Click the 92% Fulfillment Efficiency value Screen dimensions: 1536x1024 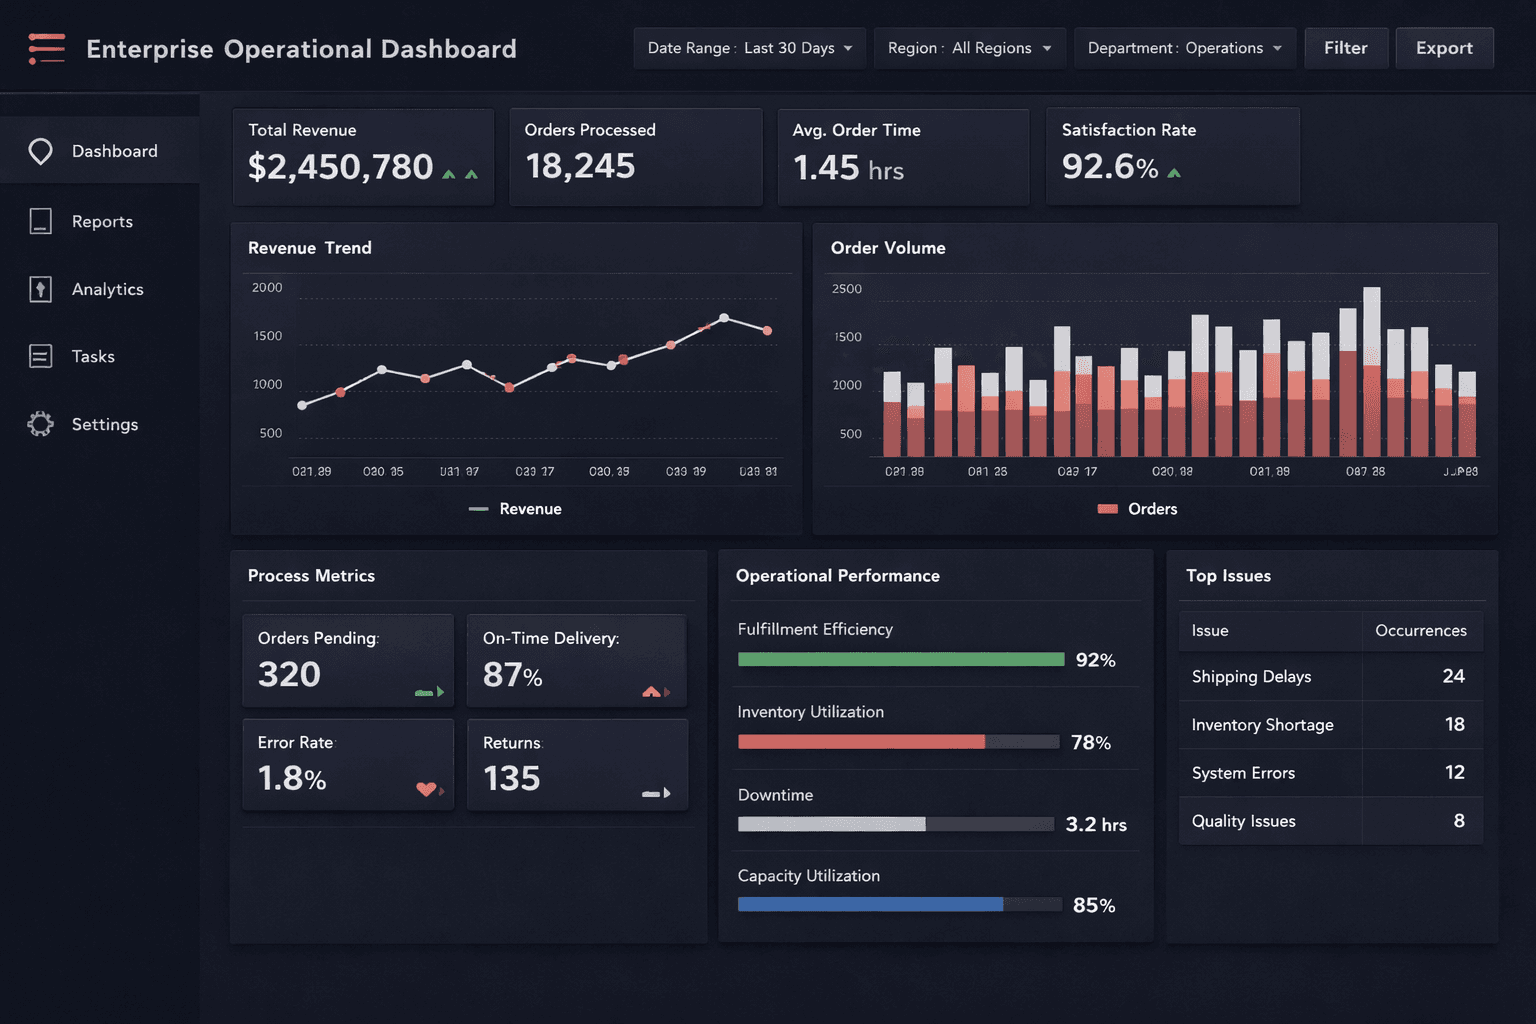tap(1095, 660)
